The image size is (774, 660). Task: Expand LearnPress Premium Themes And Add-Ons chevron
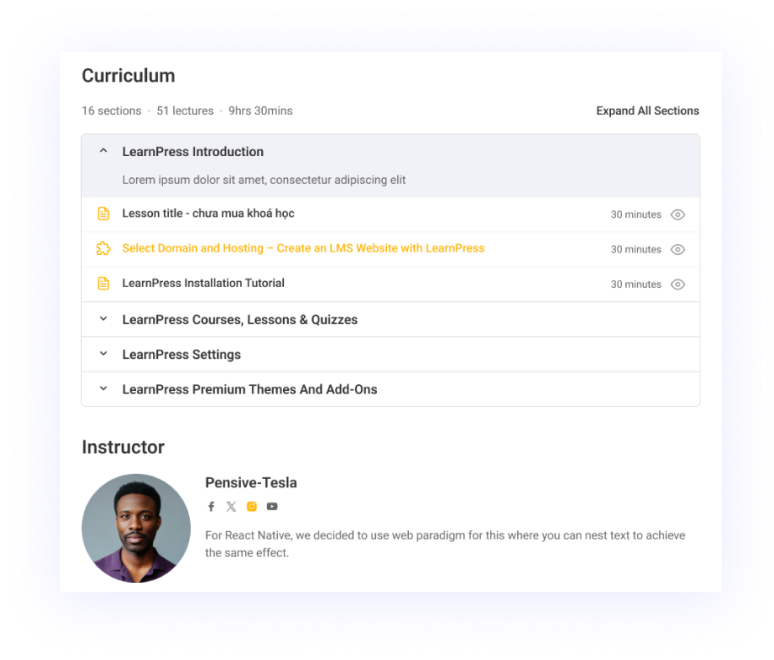[x=103, y=388]
